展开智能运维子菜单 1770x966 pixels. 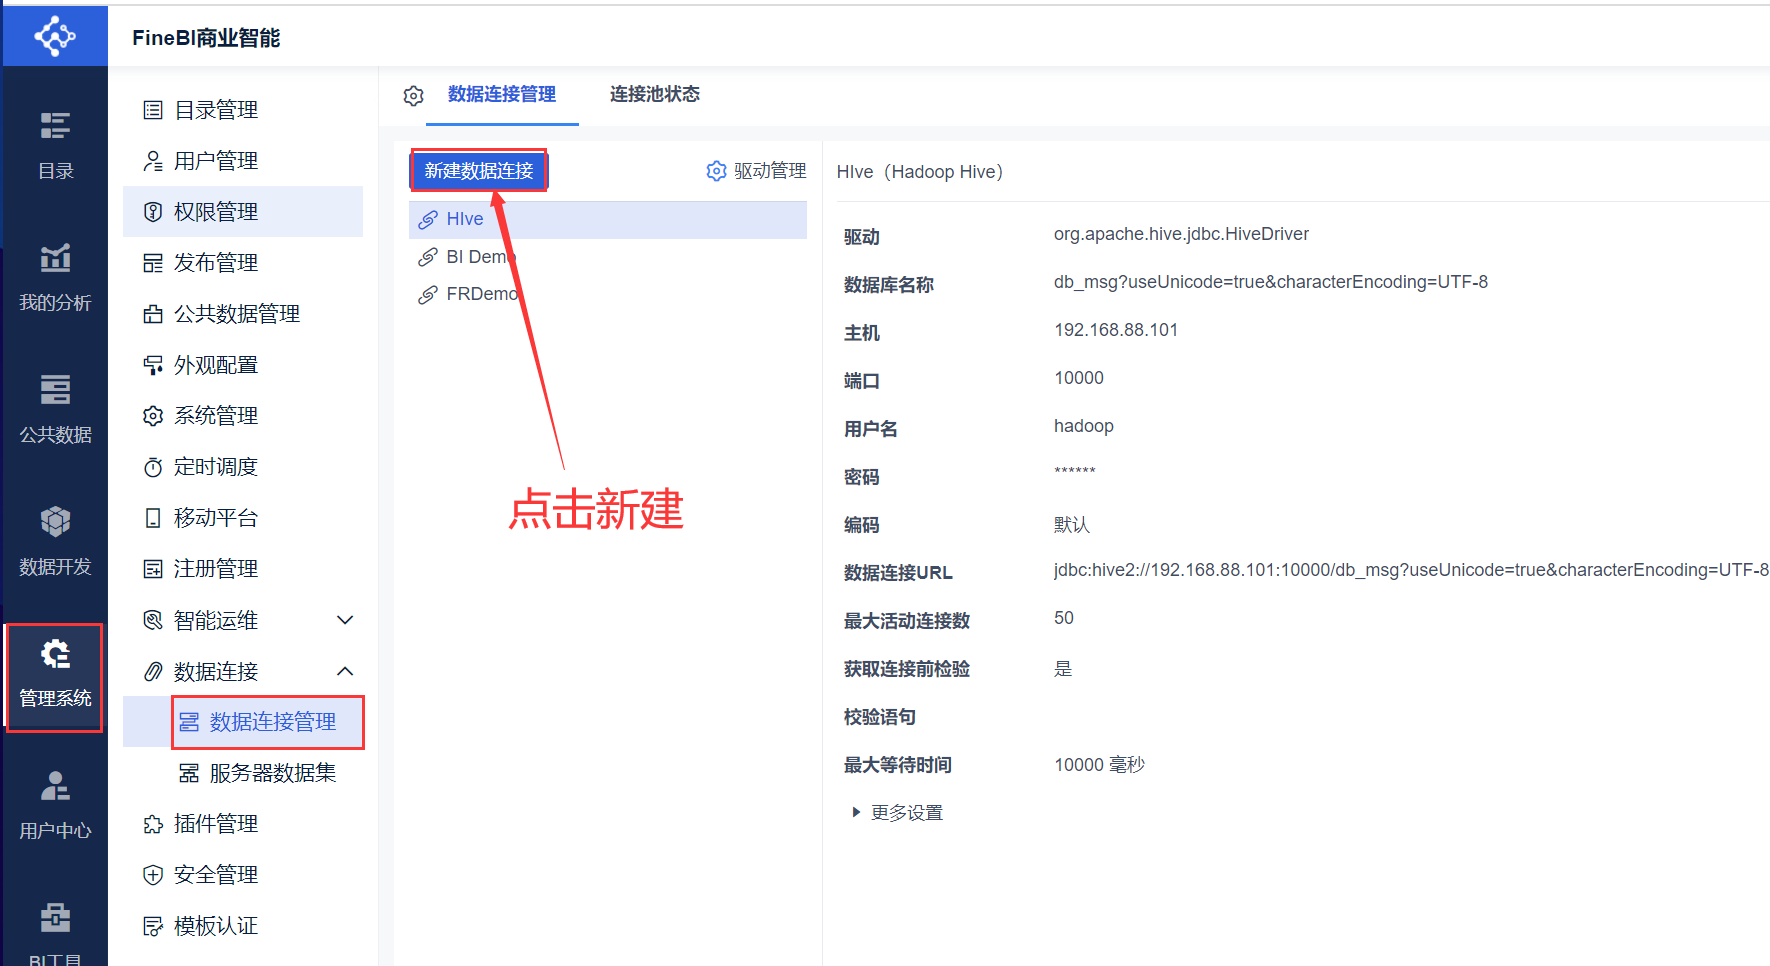click(x=345, y=620)
